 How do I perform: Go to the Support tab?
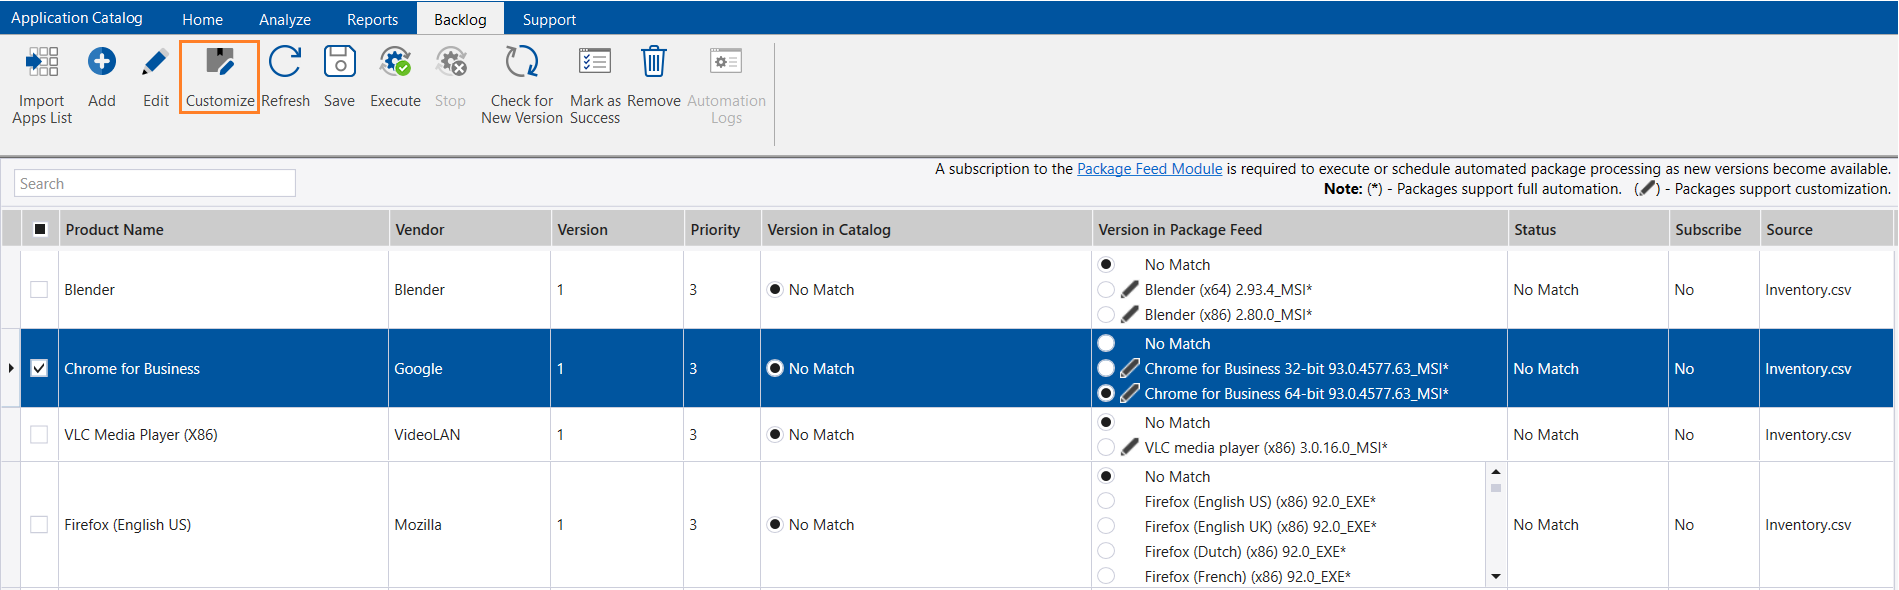(549, 19)
